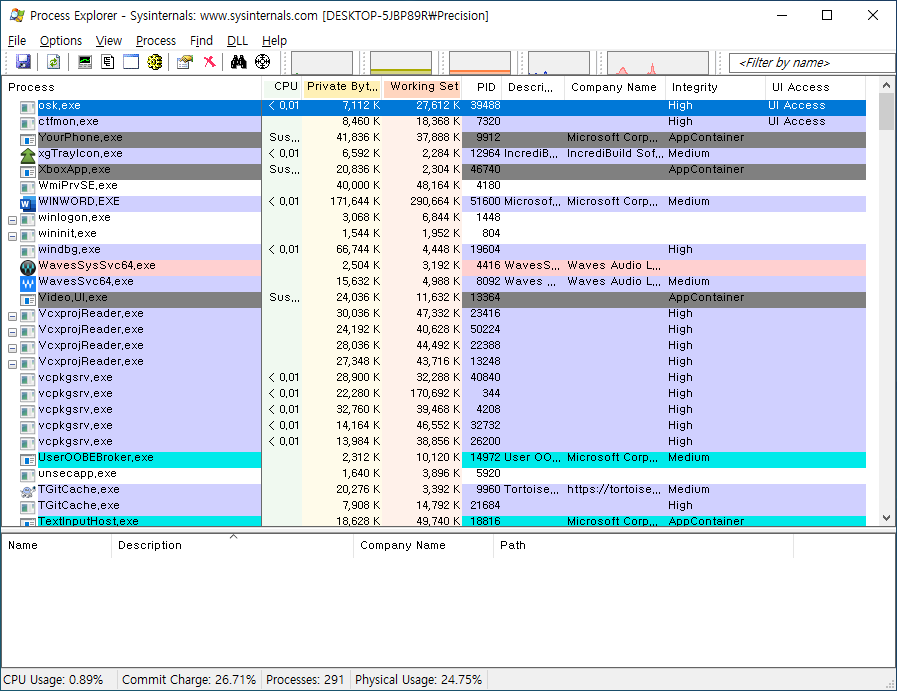Open the File menu

pos(17,41)
